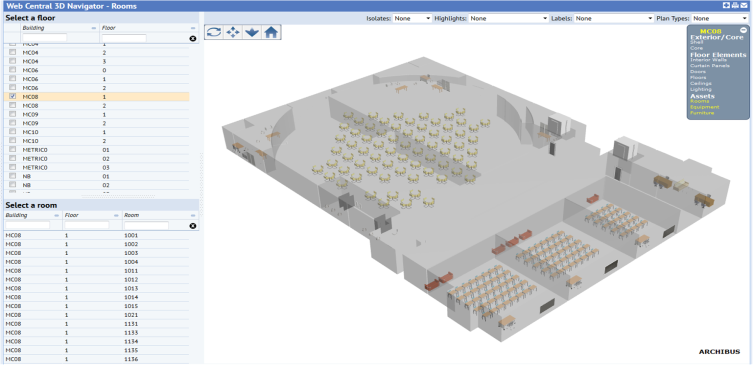Open the Isolates dropdown
Viewport: 754px width, 365px height.
point(412,18)
